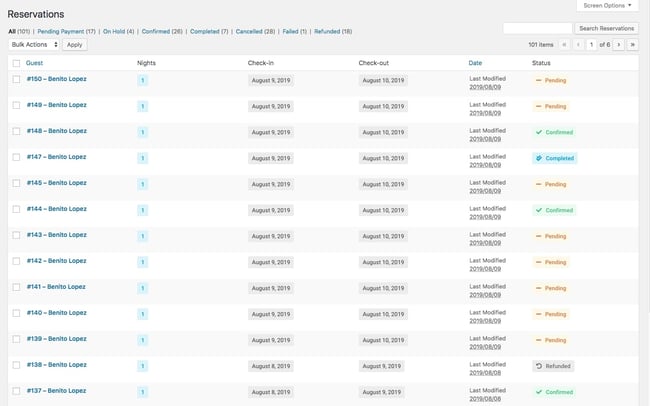Viewport: 650px width, 406px height.
Task: Tick checkbox for reservation #144
Action: coord(16,210)
